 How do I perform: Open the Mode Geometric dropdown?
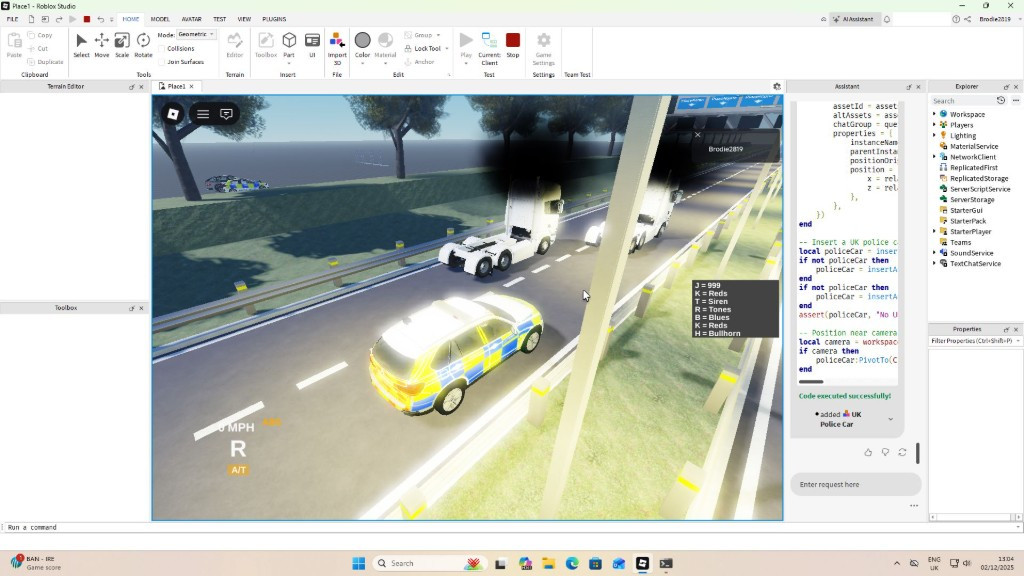tap(196, 34)
